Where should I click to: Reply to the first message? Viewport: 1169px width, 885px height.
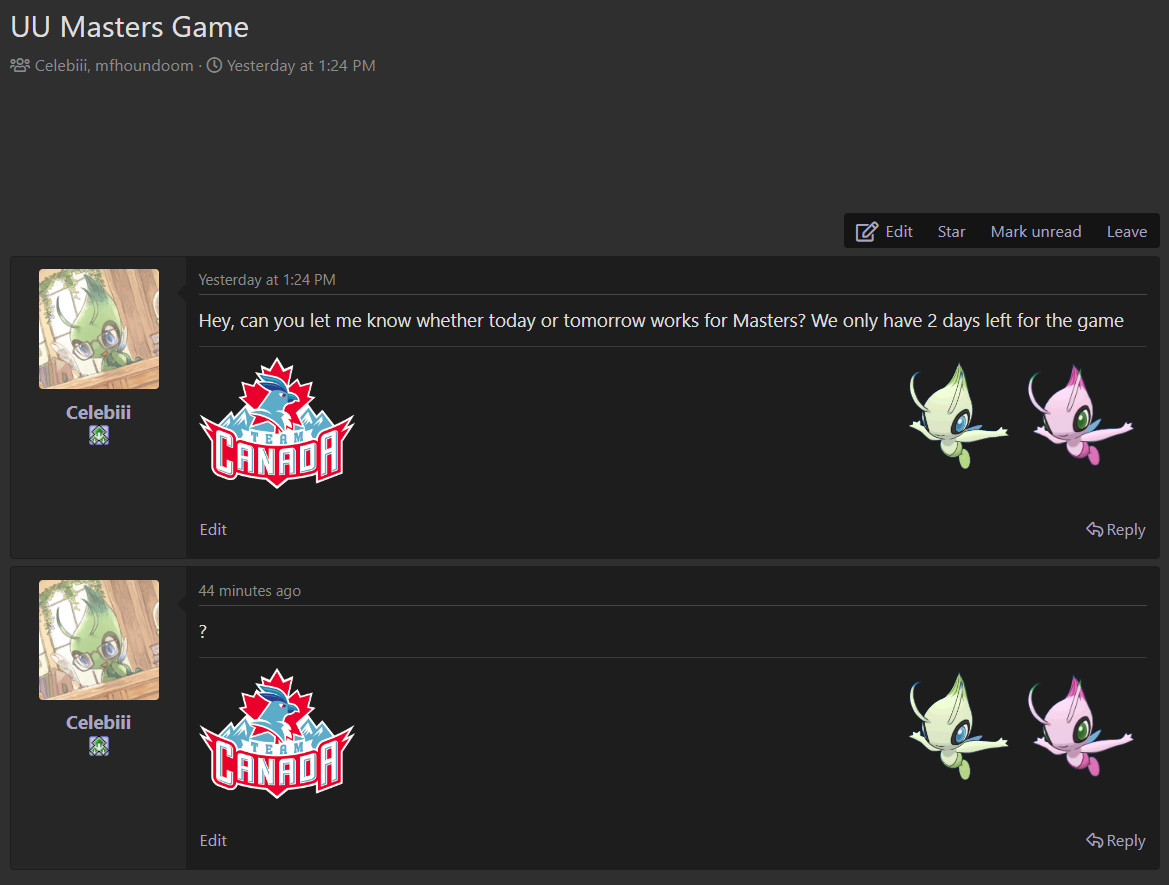(x=1115, y=529)
